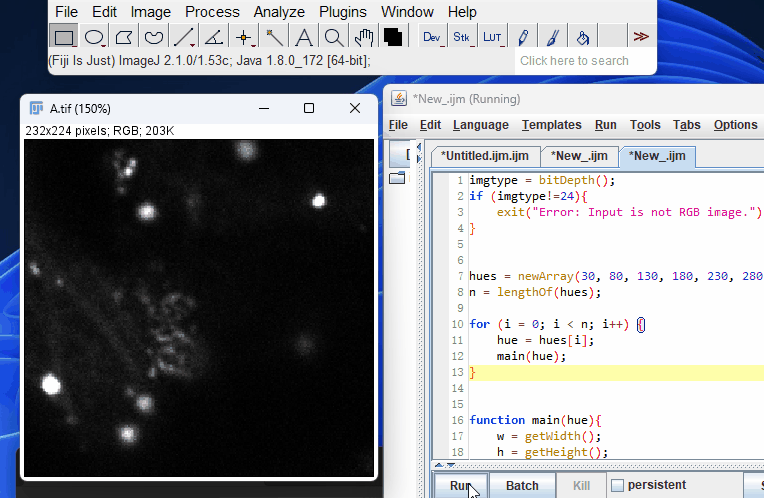Click the ImageJ search field

[x=585, y=61]
